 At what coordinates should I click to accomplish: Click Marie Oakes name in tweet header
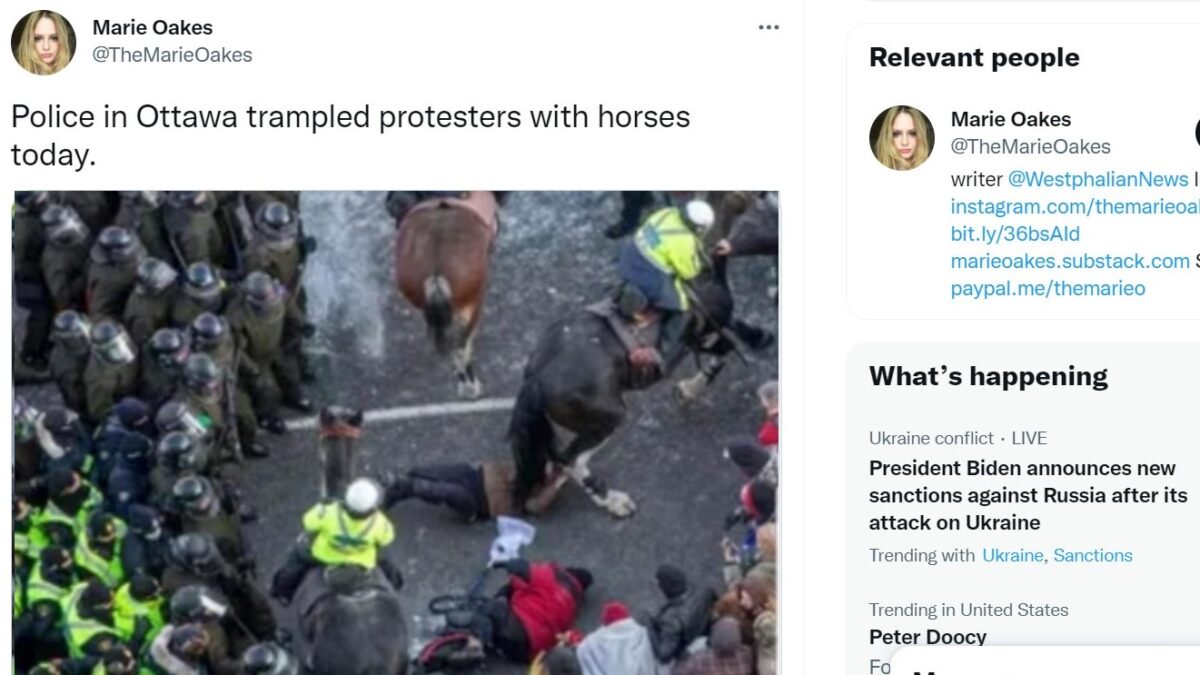(152, 27)
